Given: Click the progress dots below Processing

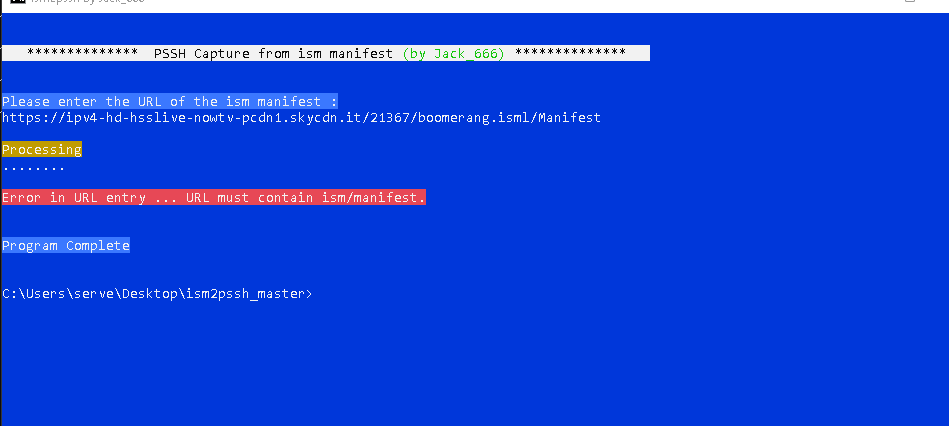Looking at the screenshot, I should [x=33, y=166].
